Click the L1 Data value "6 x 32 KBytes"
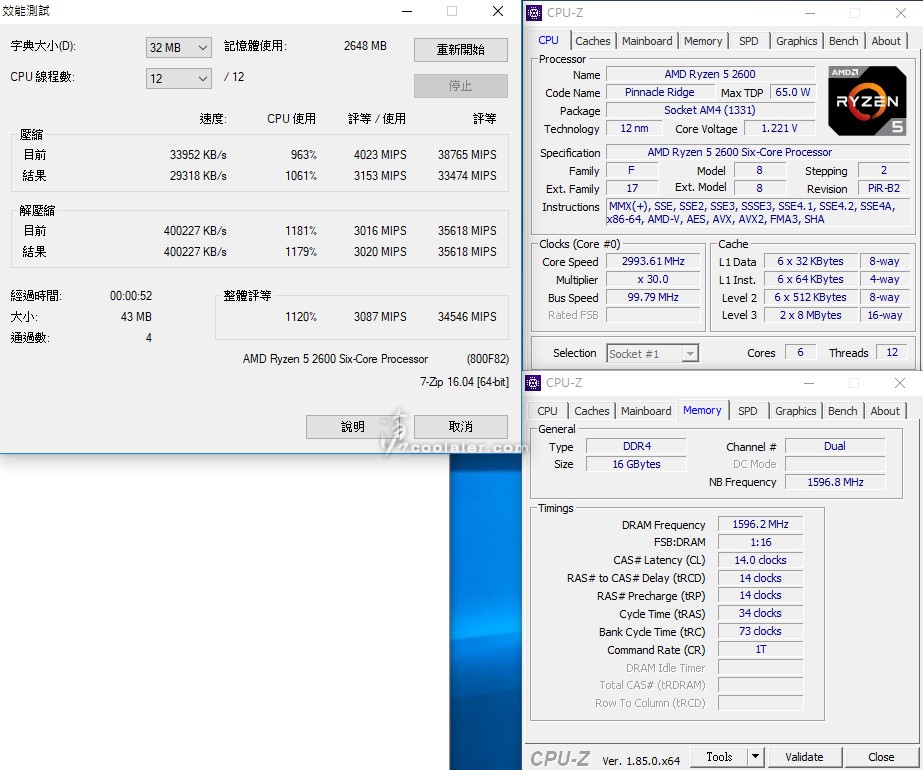 tap(810, 261)
